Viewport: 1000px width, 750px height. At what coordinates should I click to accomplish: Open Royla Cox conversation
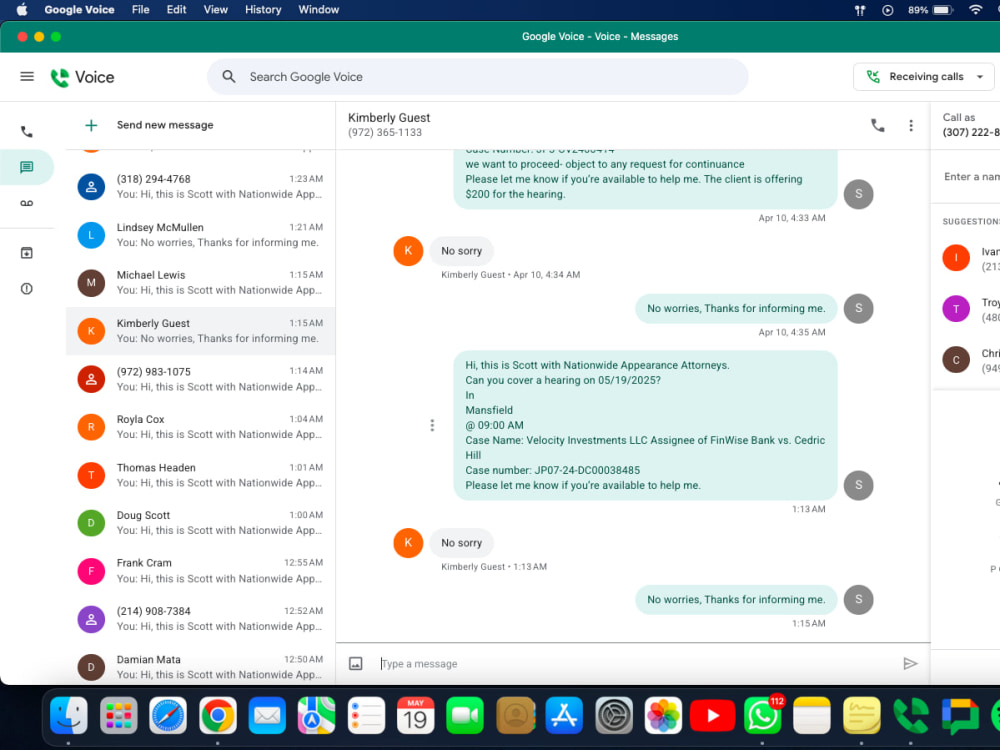tap(200, 427)
